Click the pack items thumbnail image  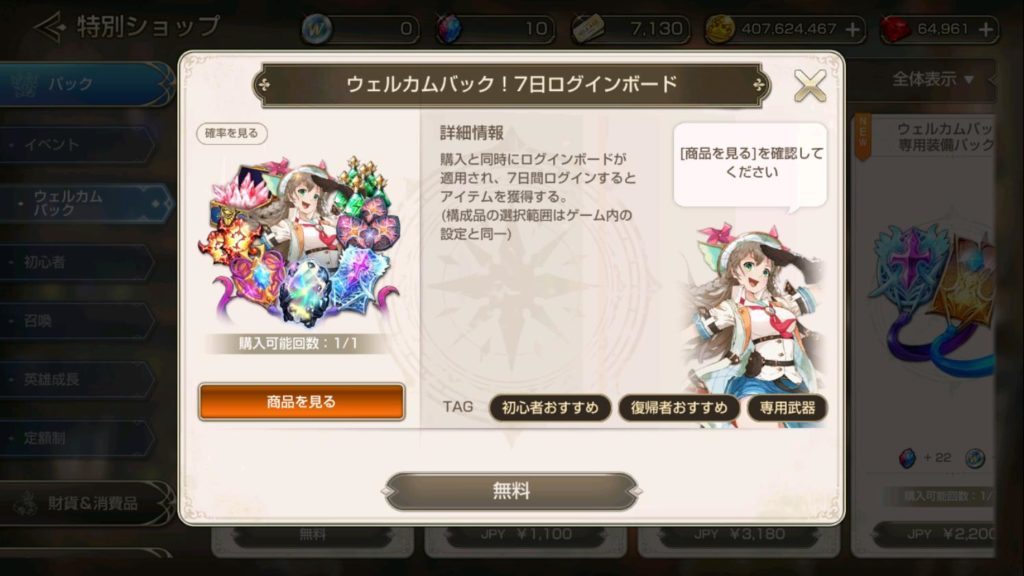(x=300, y=240)
